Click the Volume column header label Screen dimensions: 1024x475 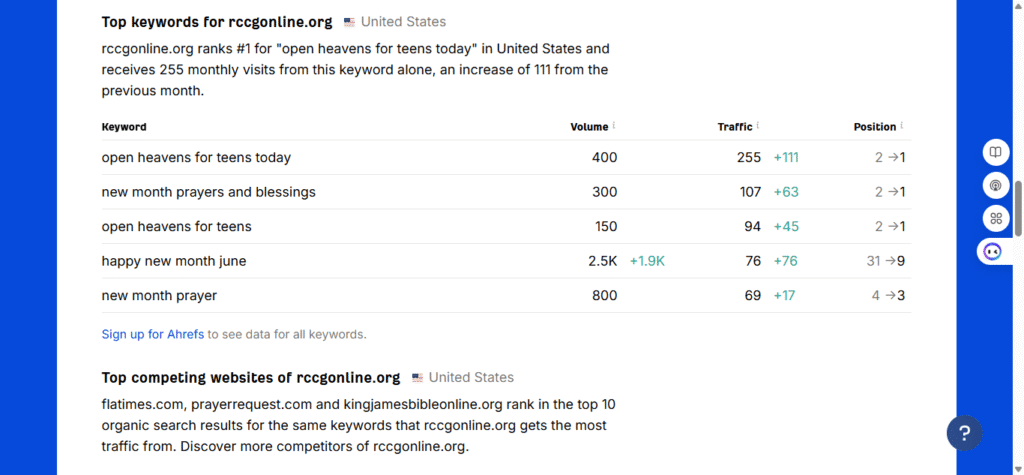589,127
